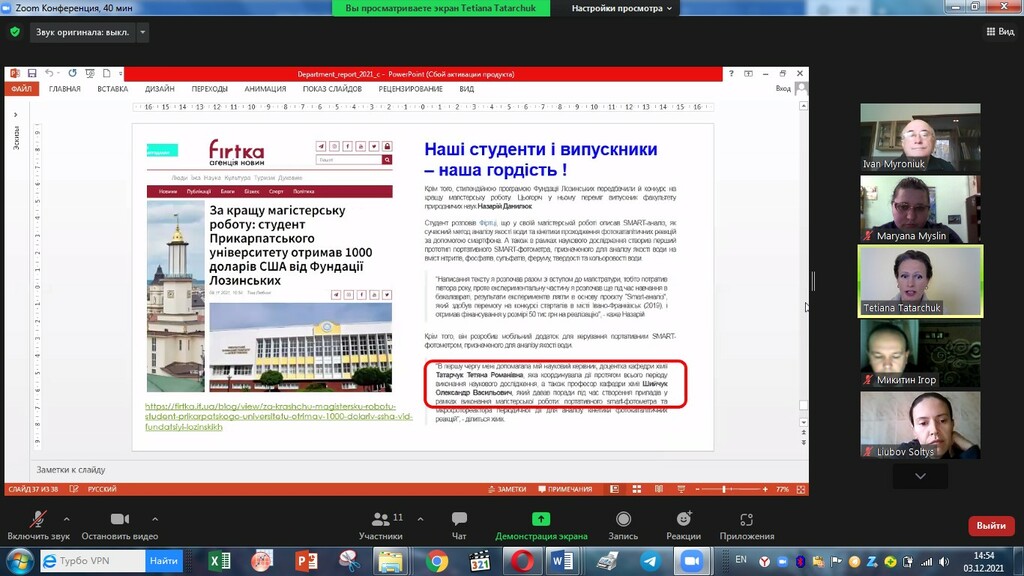Change layout with the Вид button

(1000, 31)
